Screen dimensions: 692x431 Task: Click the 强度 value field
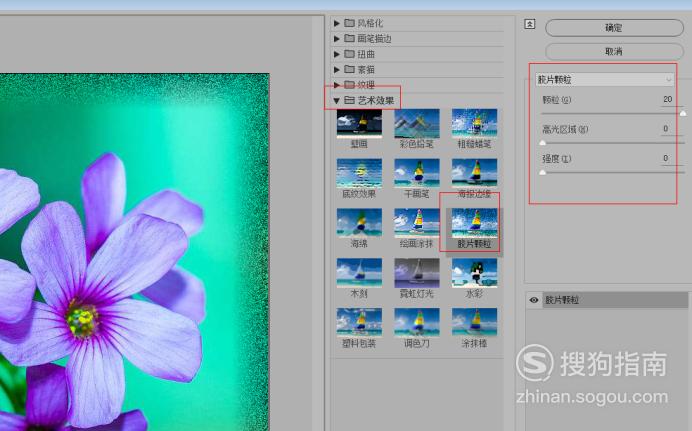[x=672, y=158]
